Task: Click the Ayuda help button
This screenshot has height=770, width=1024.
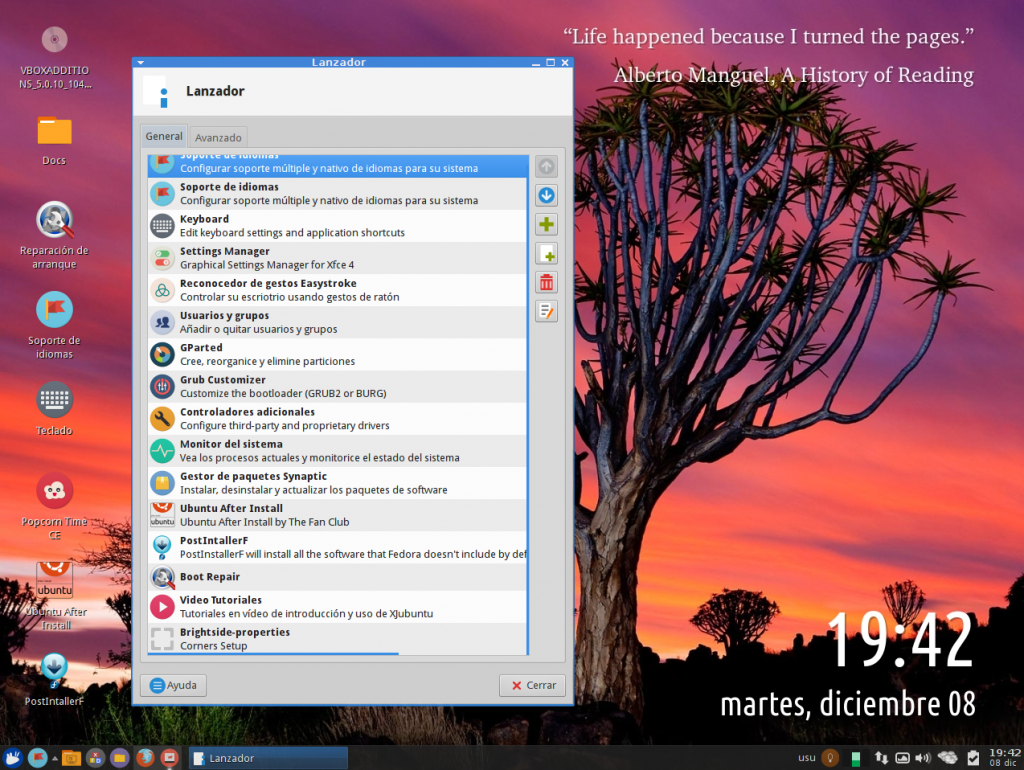Action: (x=173, y=685)
